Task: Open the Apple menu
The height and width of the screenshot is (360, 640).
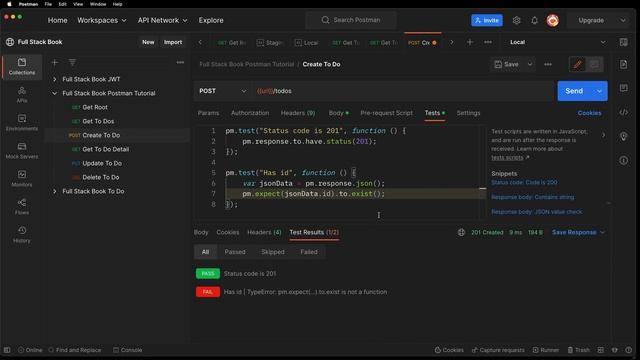Action: click(9, 4)
